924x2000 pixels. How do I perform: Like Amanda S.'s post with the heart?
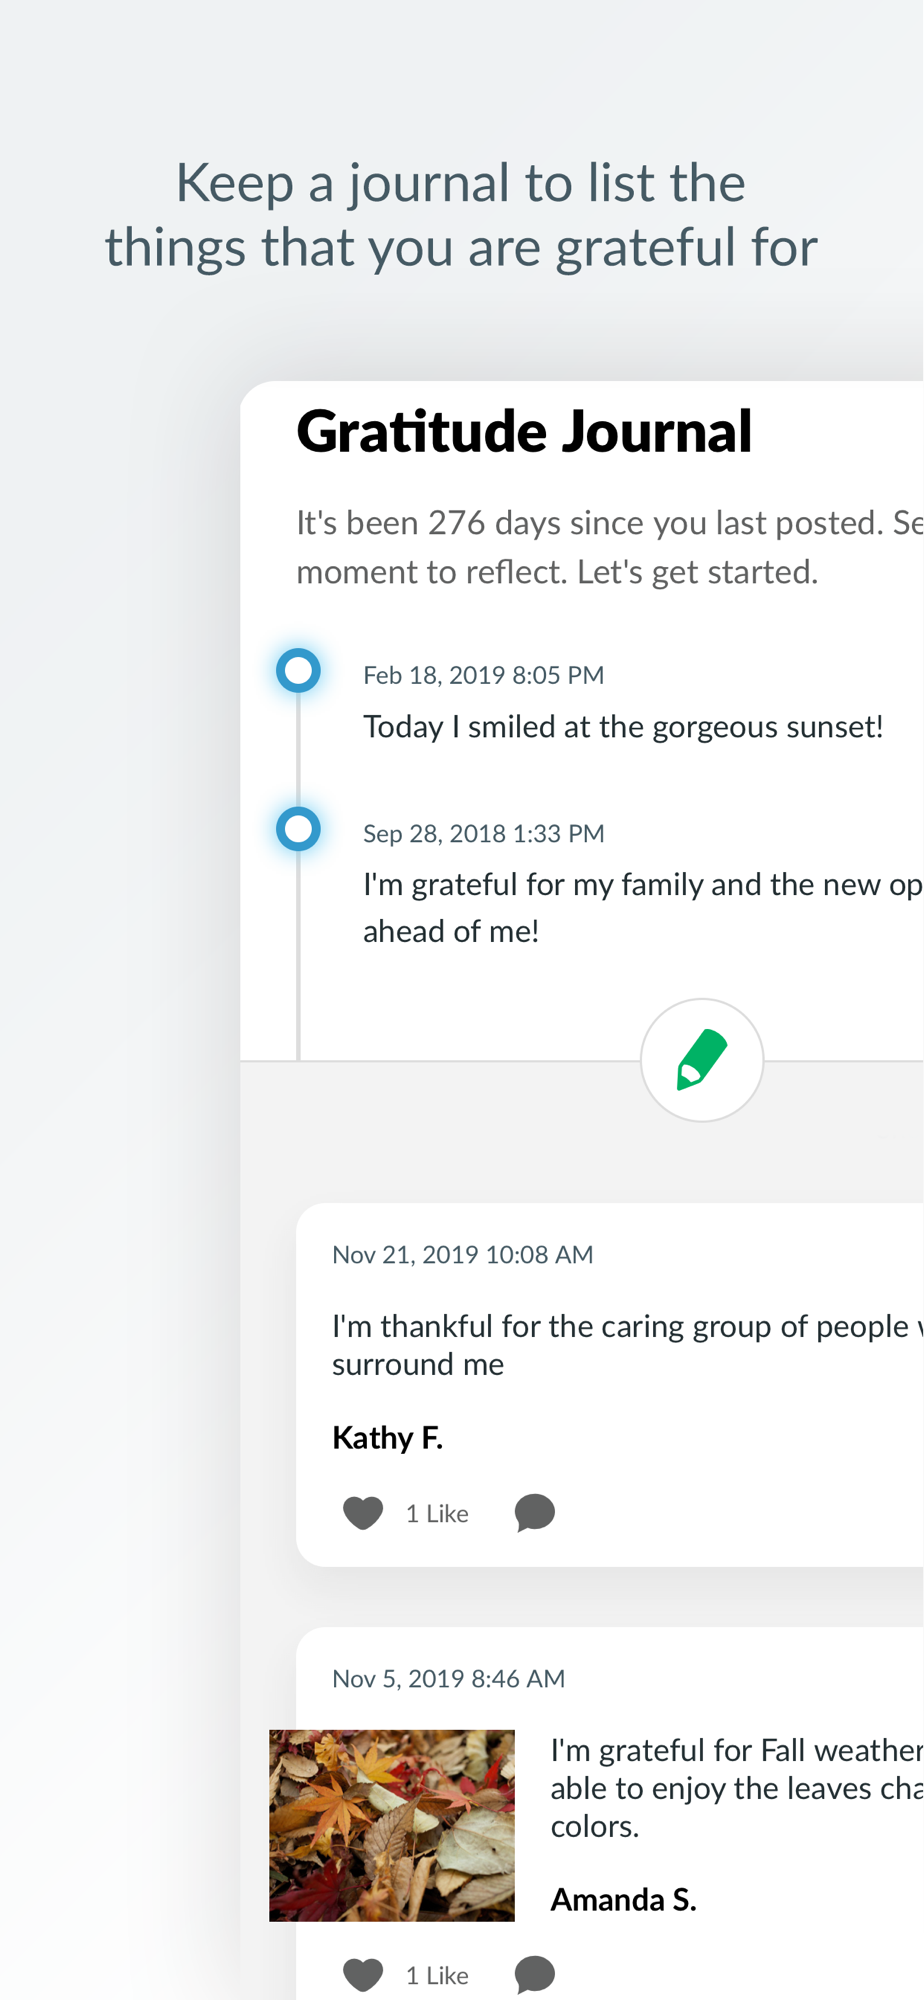[x=363, y=1975]
